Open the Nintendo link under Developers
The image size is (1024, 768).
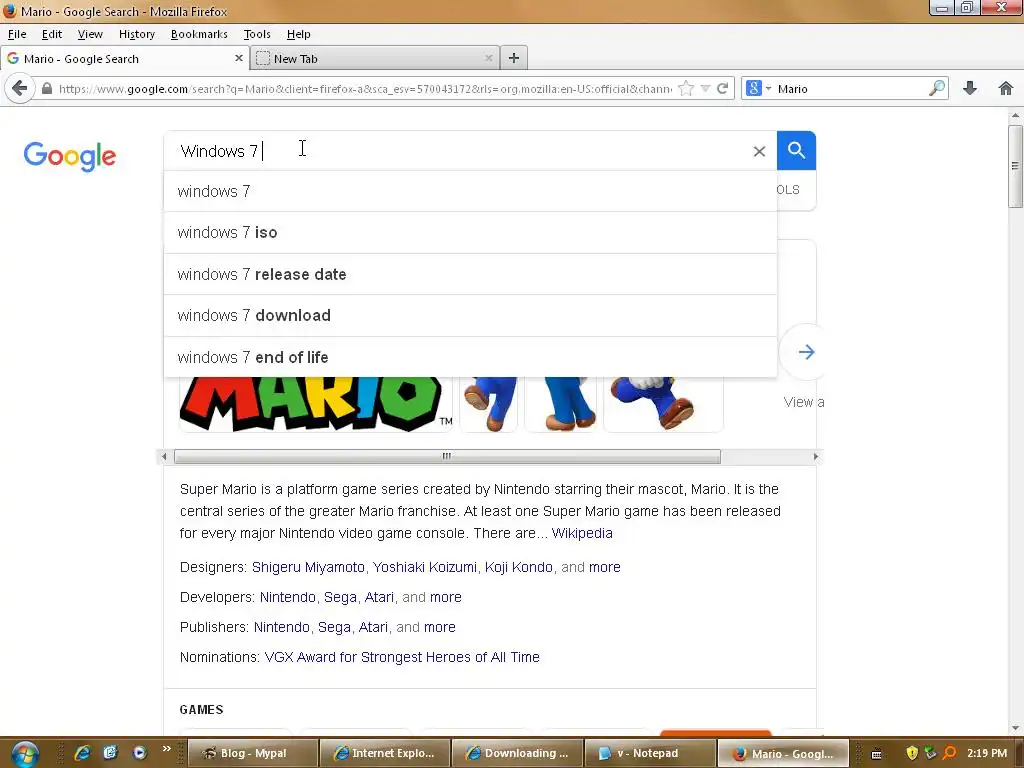click(x=287, y=597)
